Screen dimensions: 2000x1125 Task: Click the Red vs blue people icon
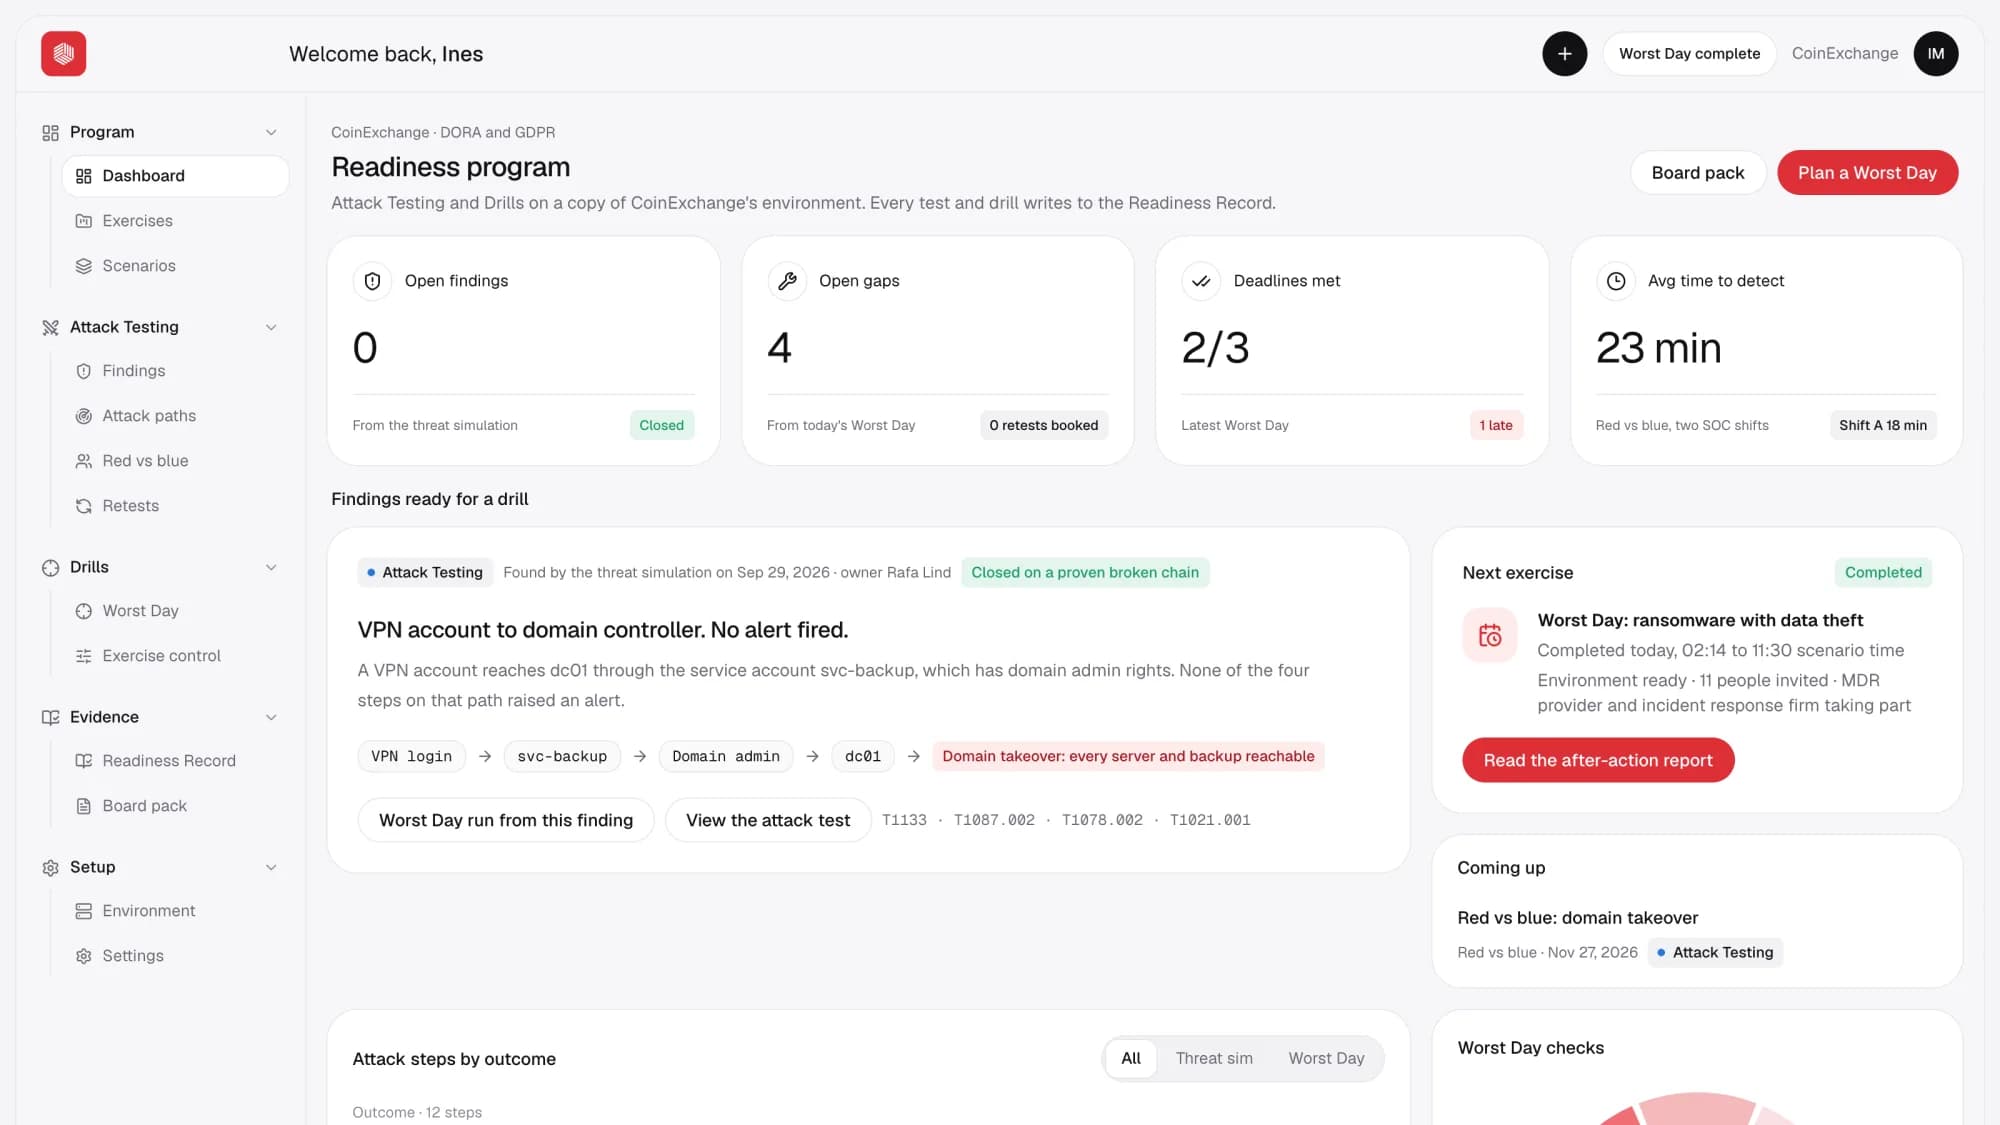(x=84, y=461)
